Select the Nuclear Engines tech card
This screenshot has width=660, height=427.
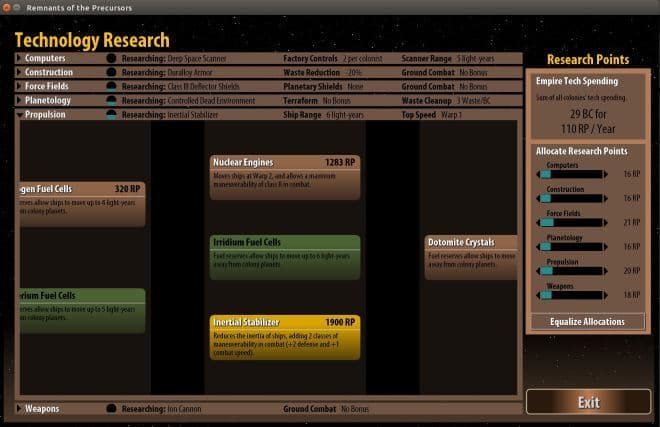pos(285,177)
